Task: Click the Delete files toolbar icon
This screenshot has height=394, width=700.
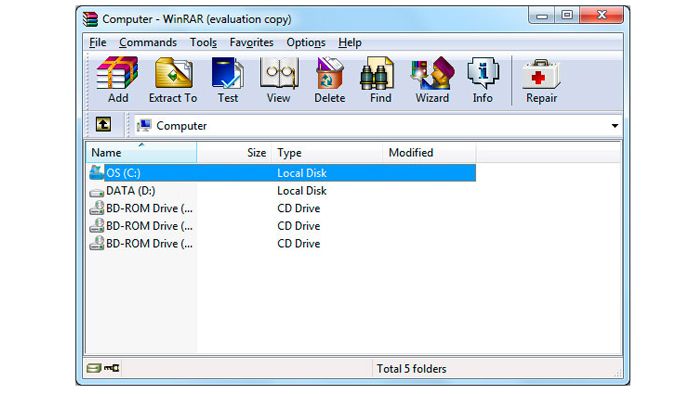Action: [329, 80]
